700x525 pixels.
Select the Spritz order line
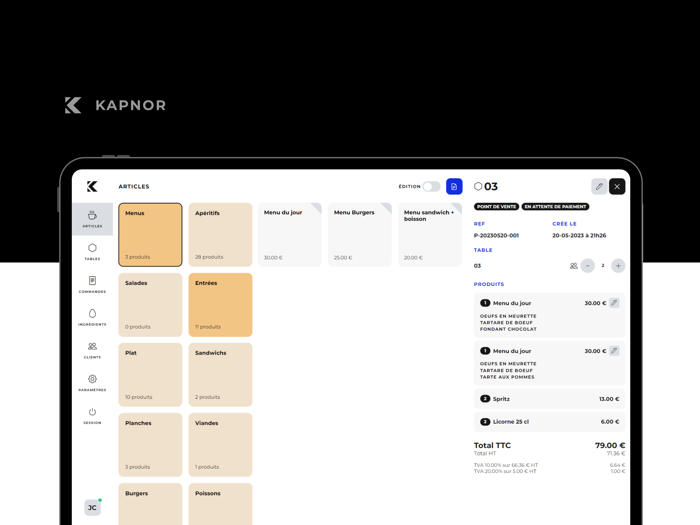(x=550, y=399)
